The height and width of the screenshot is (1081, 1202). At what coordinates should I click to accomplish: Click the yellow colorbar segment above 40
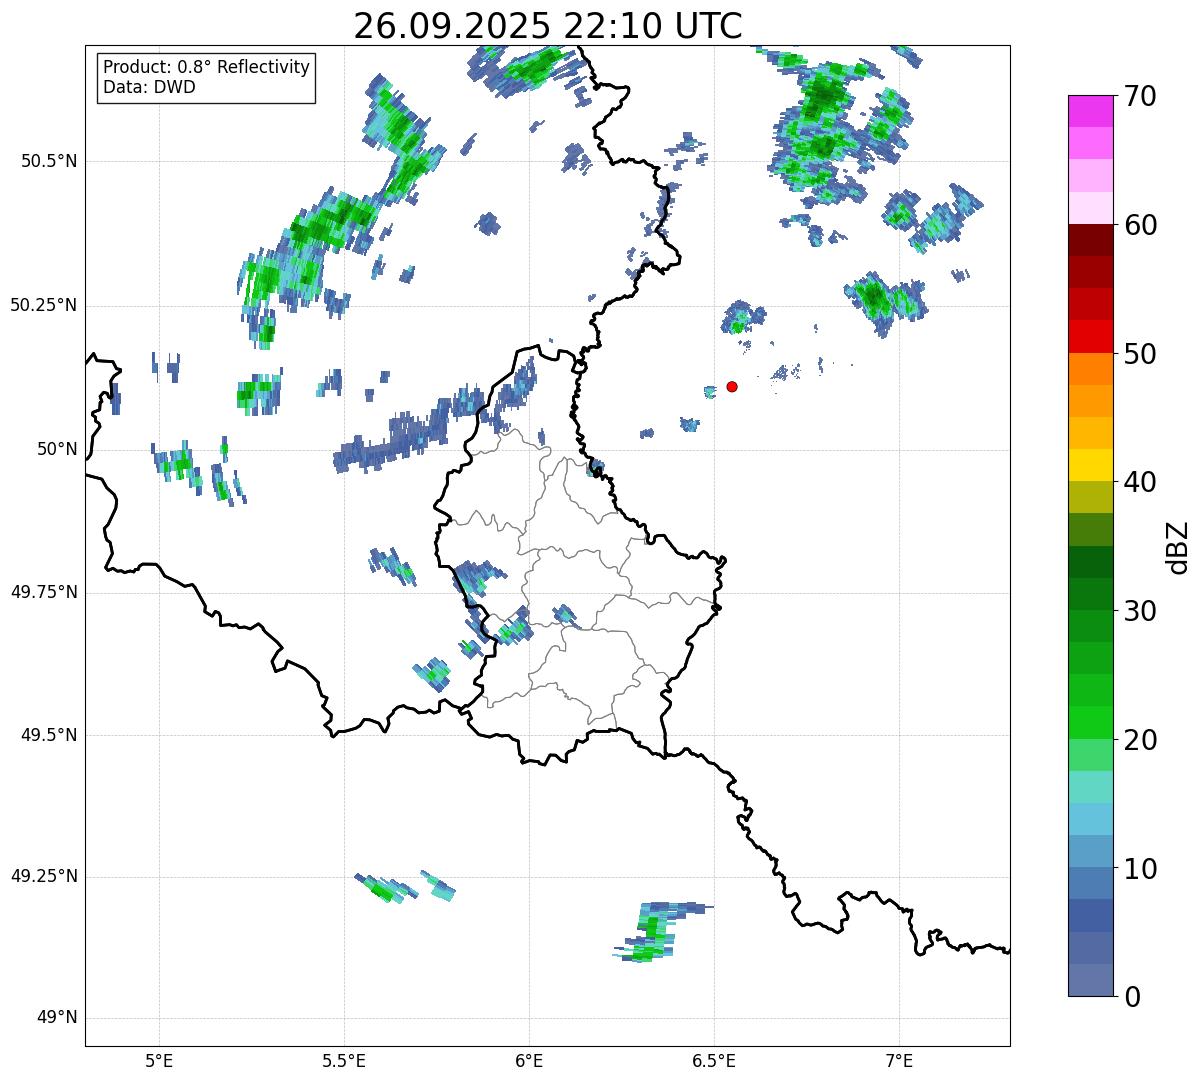tap(1090, 465)
